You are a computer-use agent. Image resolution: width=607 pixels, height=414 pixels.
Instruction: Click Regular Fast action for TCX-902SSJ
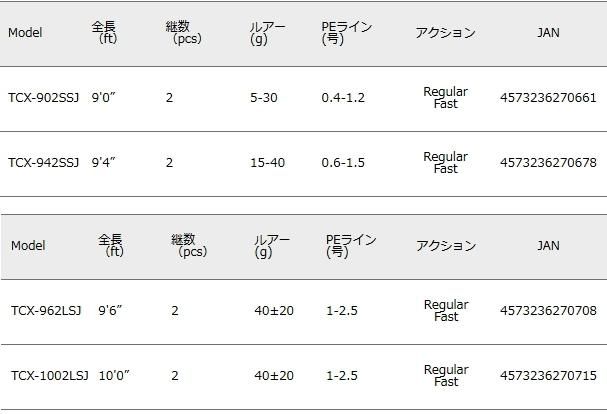(445, 98)
